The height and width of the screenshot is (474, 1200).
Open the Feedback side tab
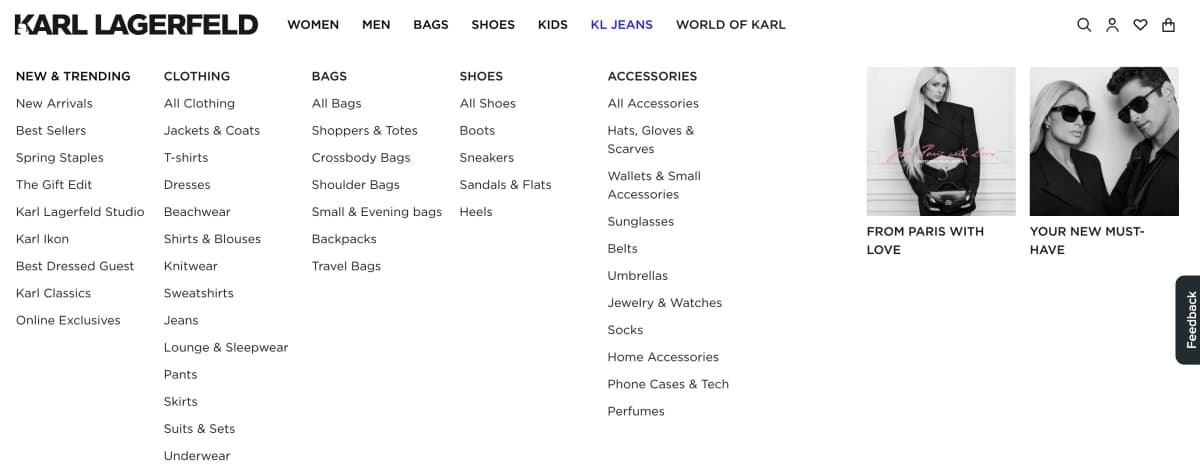pos(1188,320)
